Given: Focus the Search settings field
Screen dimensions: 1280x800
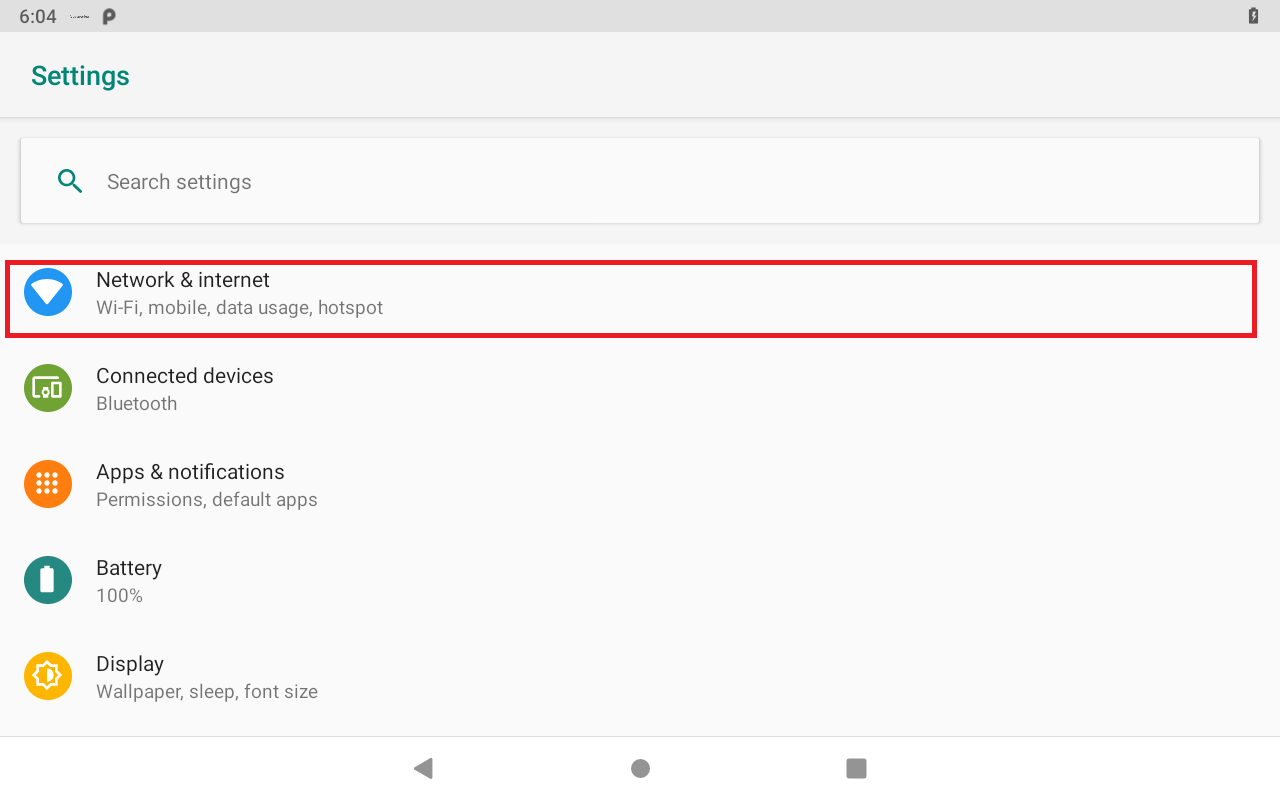Looking at the screenshot, I should [640, 181].
